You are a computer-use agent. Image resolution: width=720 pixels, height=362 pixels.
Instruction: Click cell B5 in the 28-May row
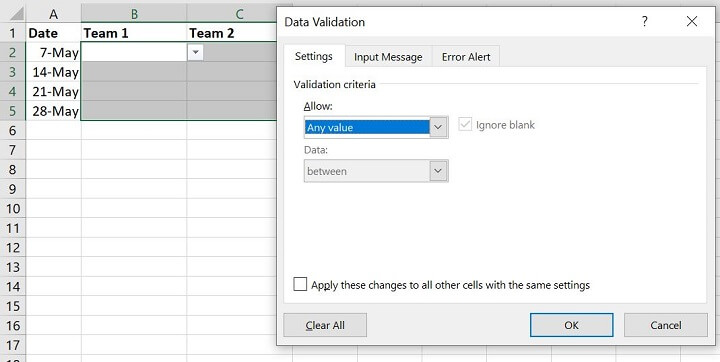pos(134,111)
